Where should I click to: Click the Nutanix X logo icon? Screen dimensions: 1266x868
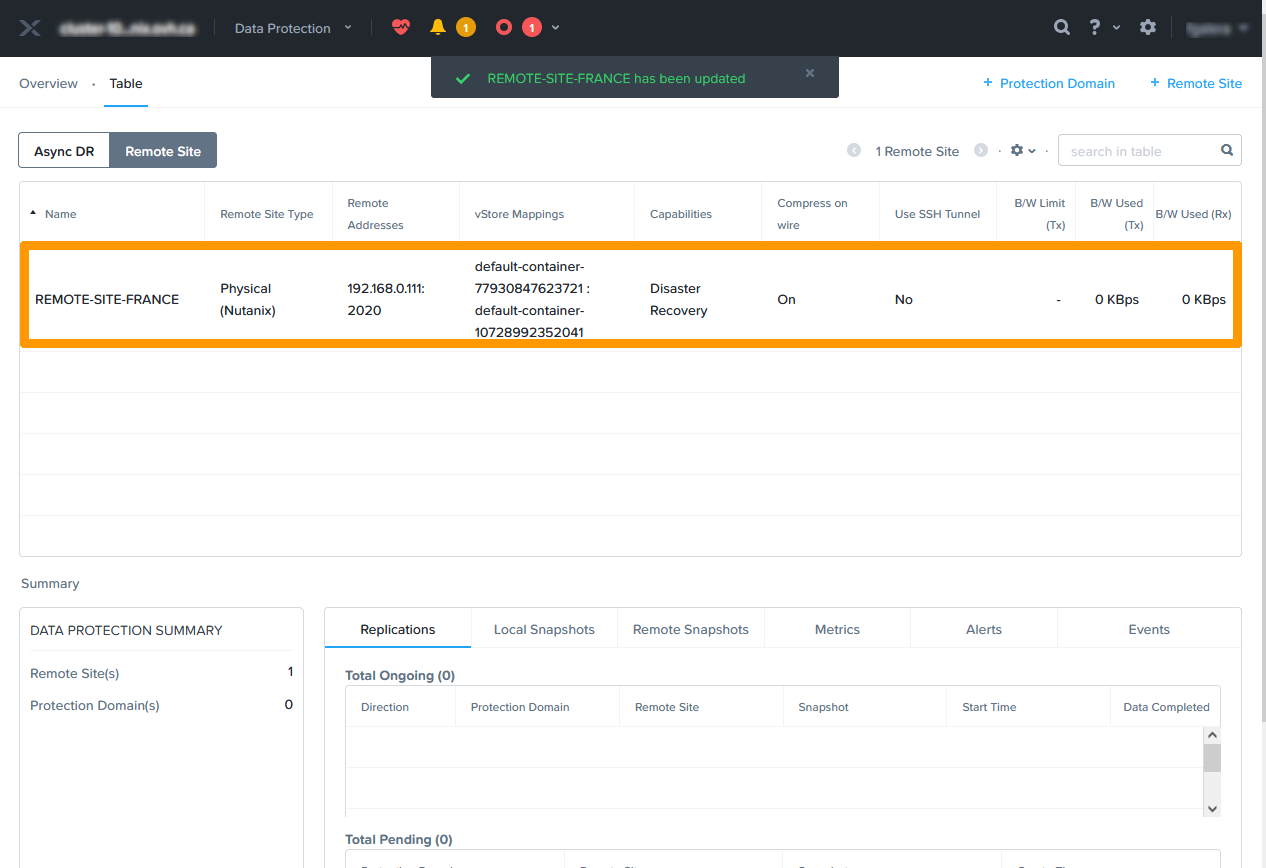[30, 28]
